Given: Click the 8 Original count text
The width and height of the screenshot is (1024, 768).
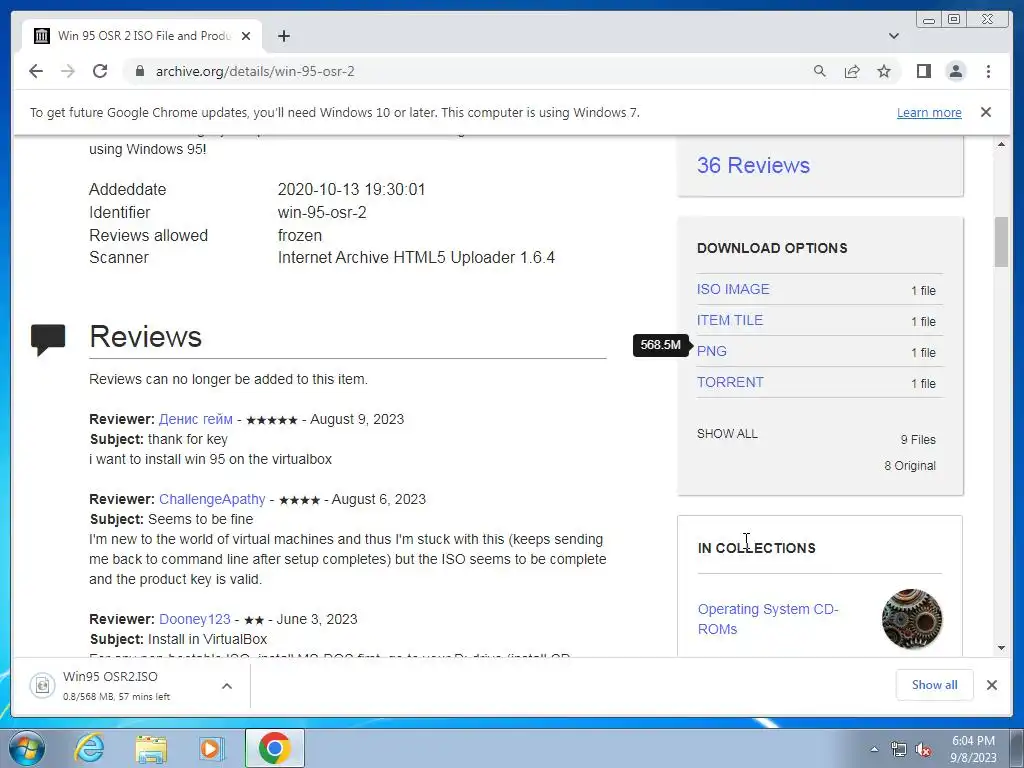Looking at the screenshot, I should pyautogui.click(x=910, y=466).
